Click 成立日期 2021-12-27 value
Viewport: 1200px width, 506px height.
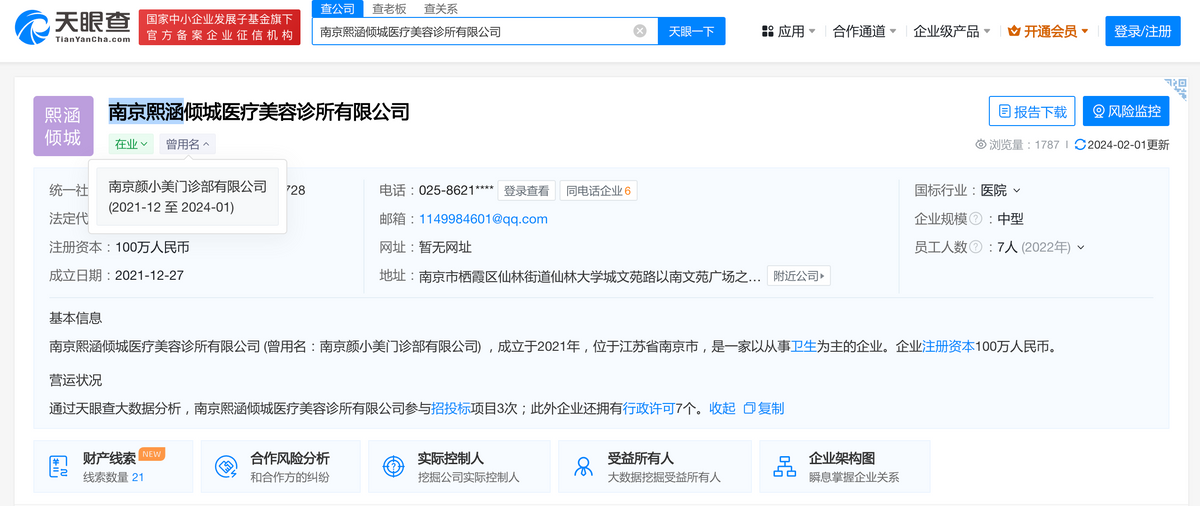149,275
